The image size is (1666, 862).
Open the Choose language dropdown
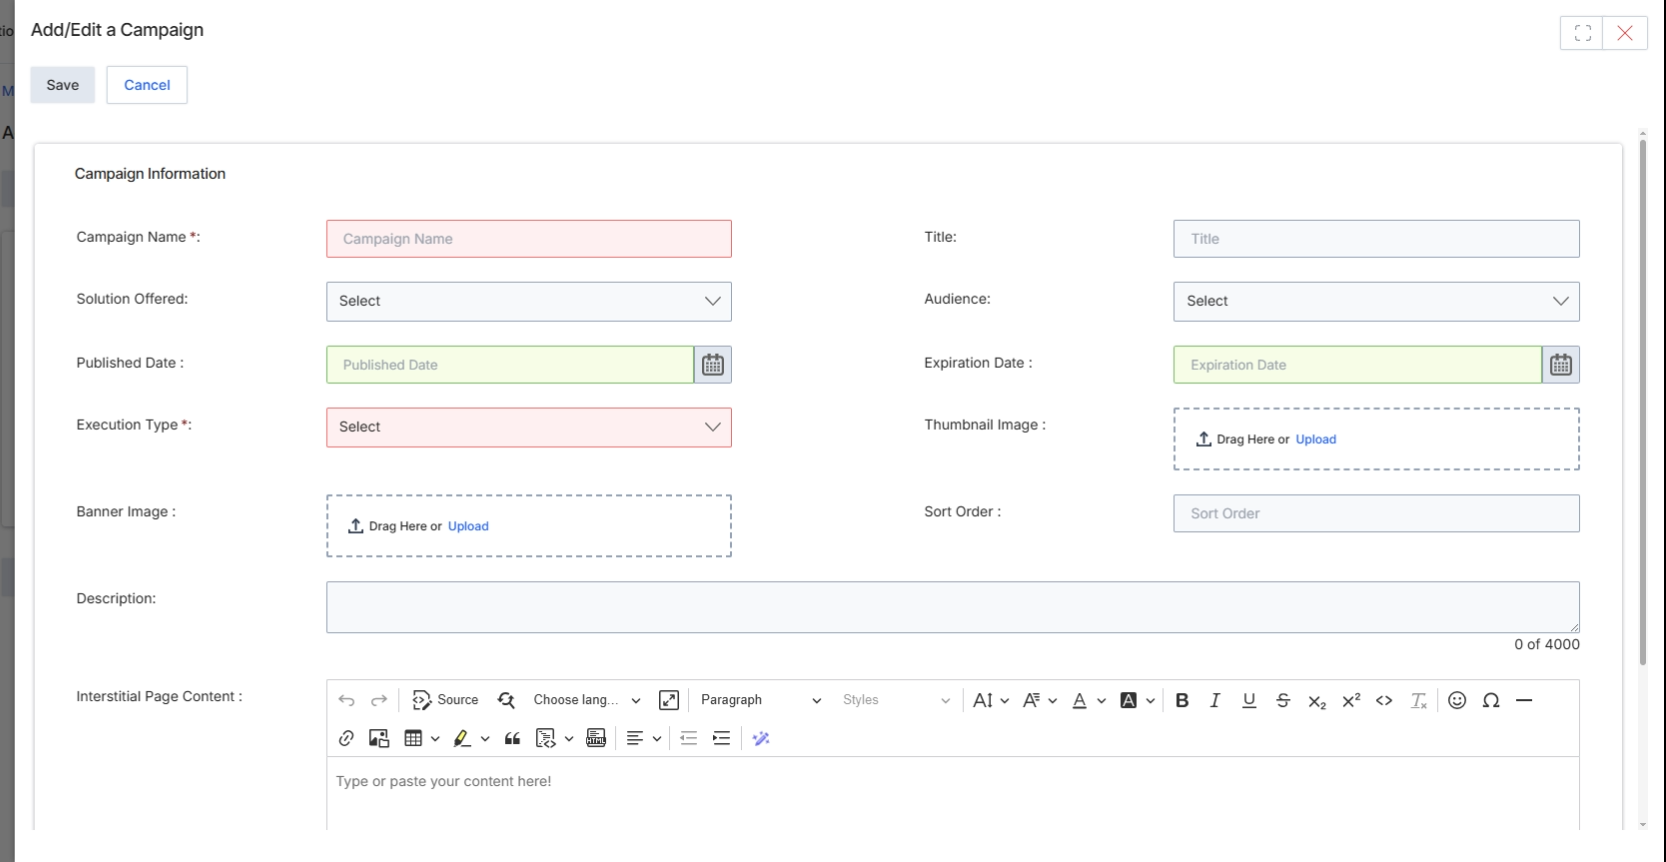(x=587, y=700)
